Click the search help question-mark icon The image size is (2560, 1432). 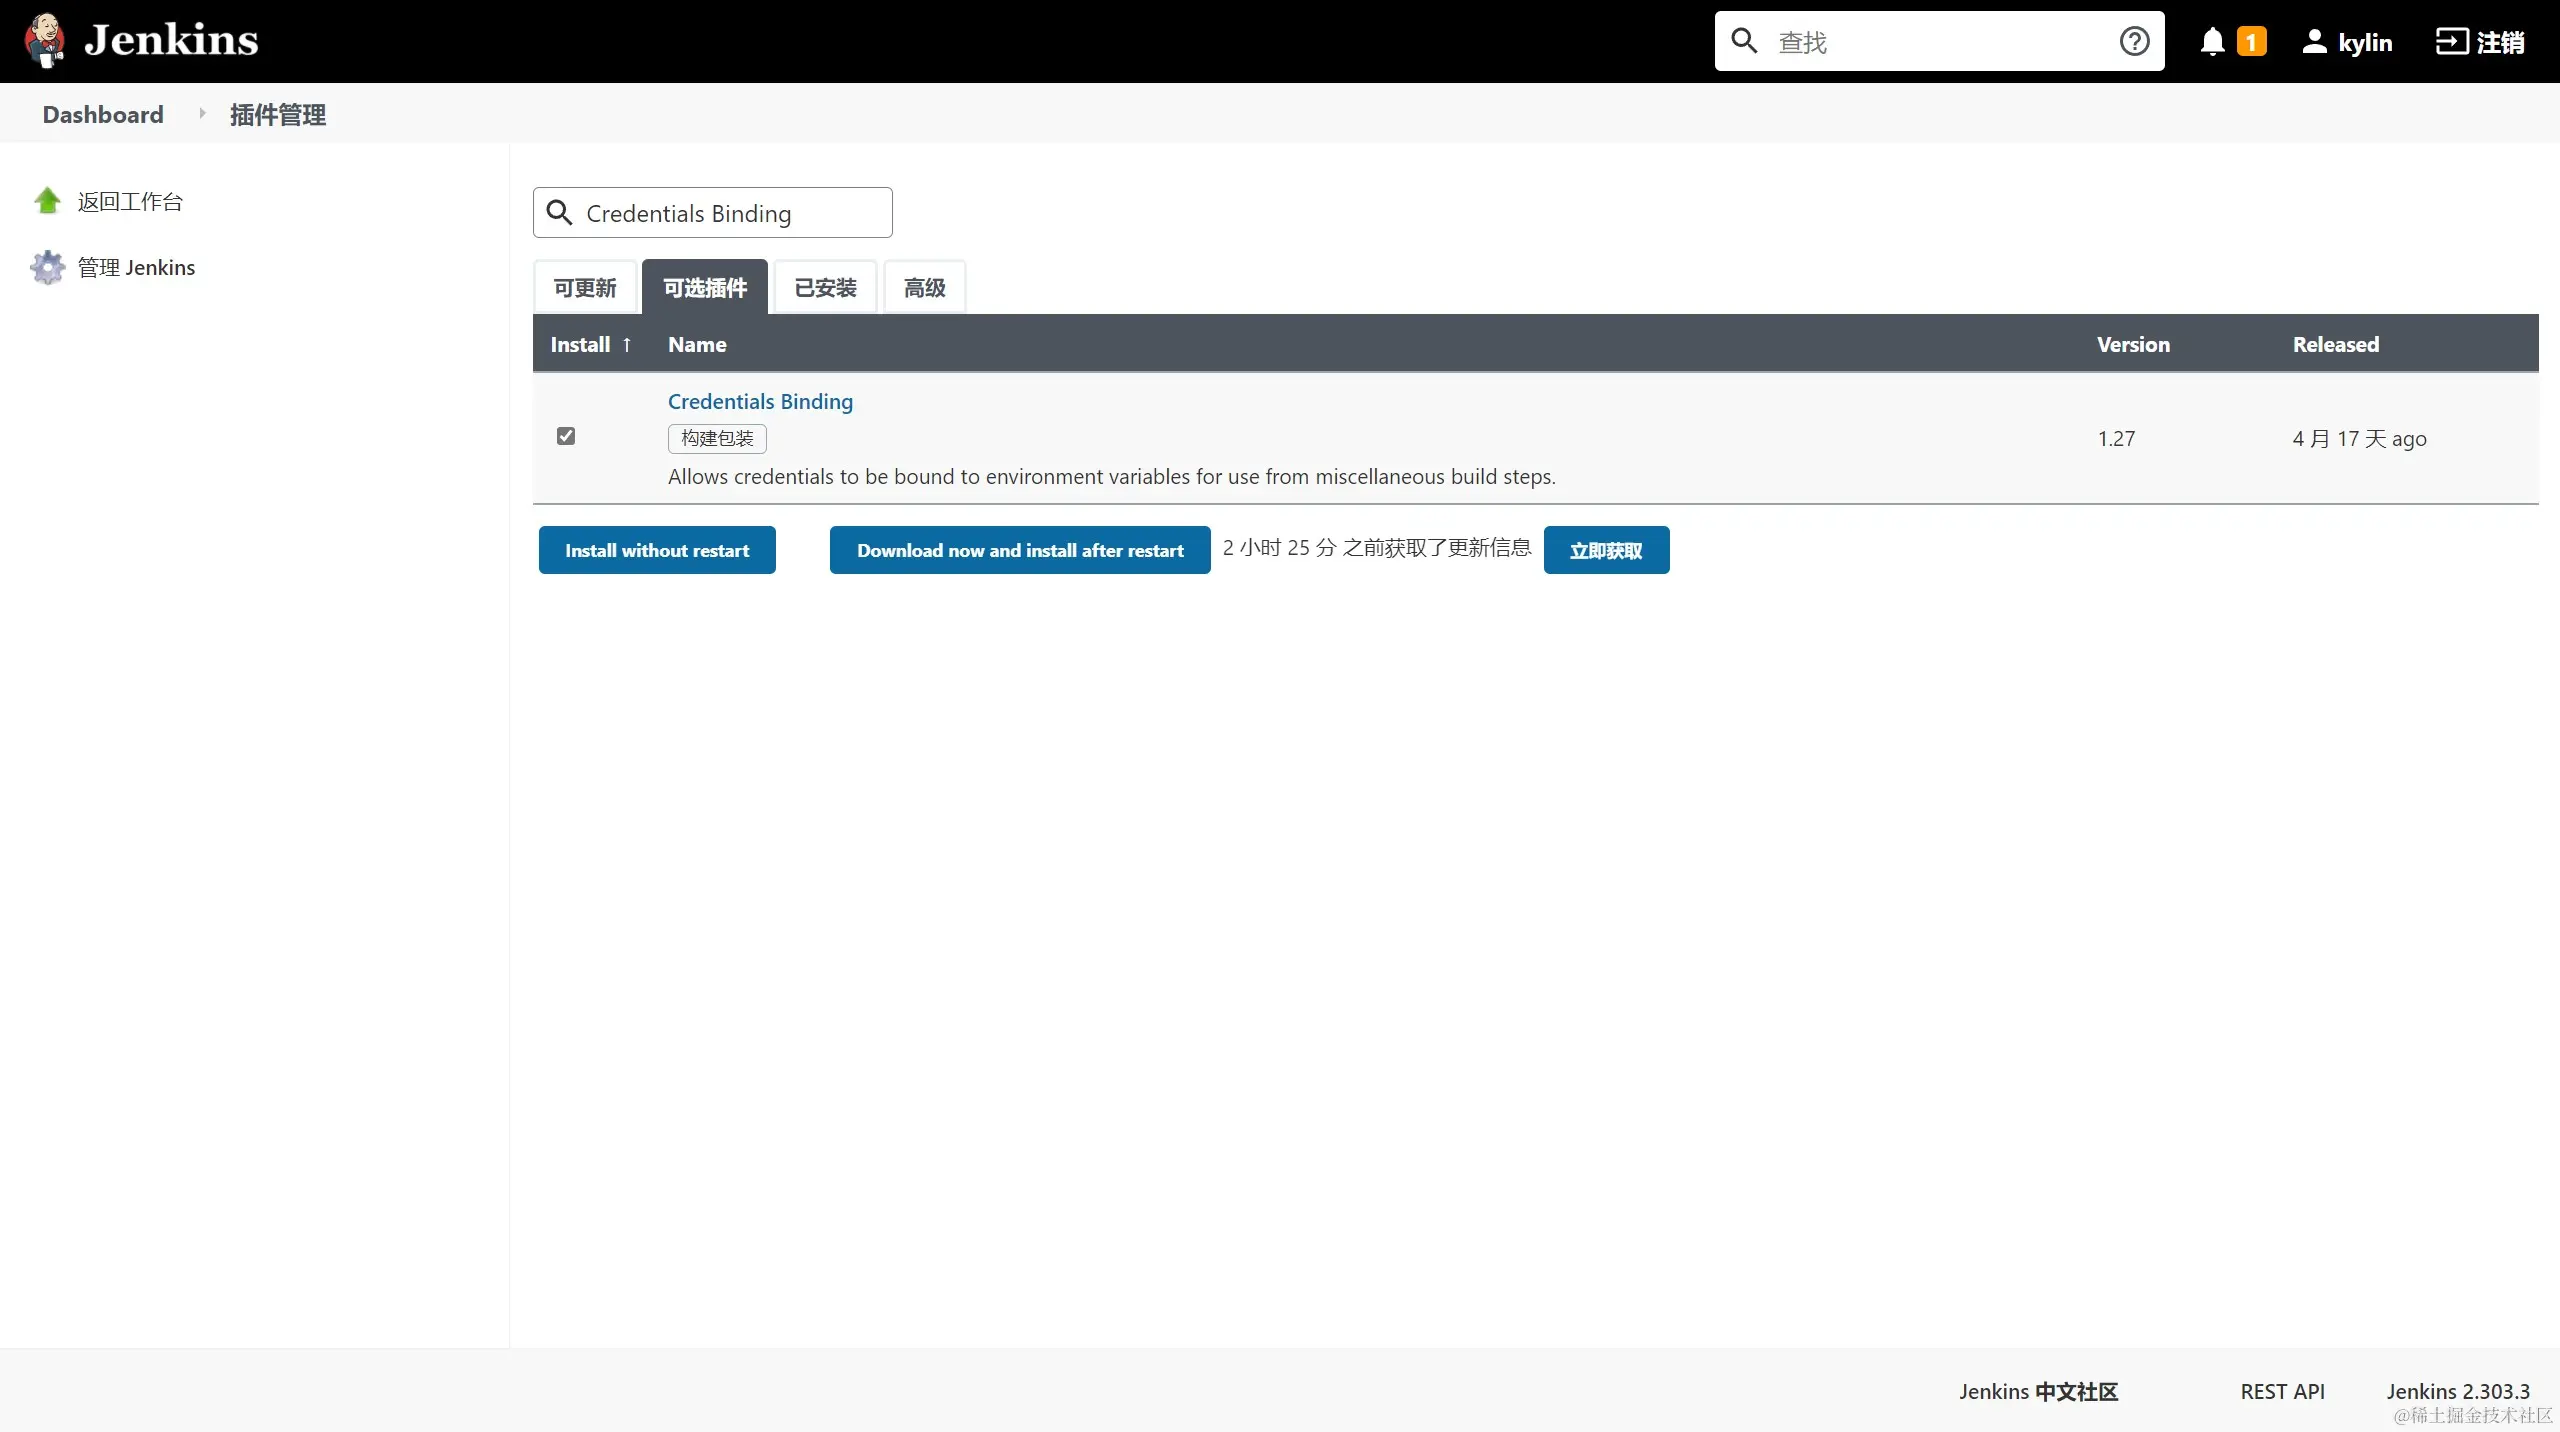(x=2134, y=41)
